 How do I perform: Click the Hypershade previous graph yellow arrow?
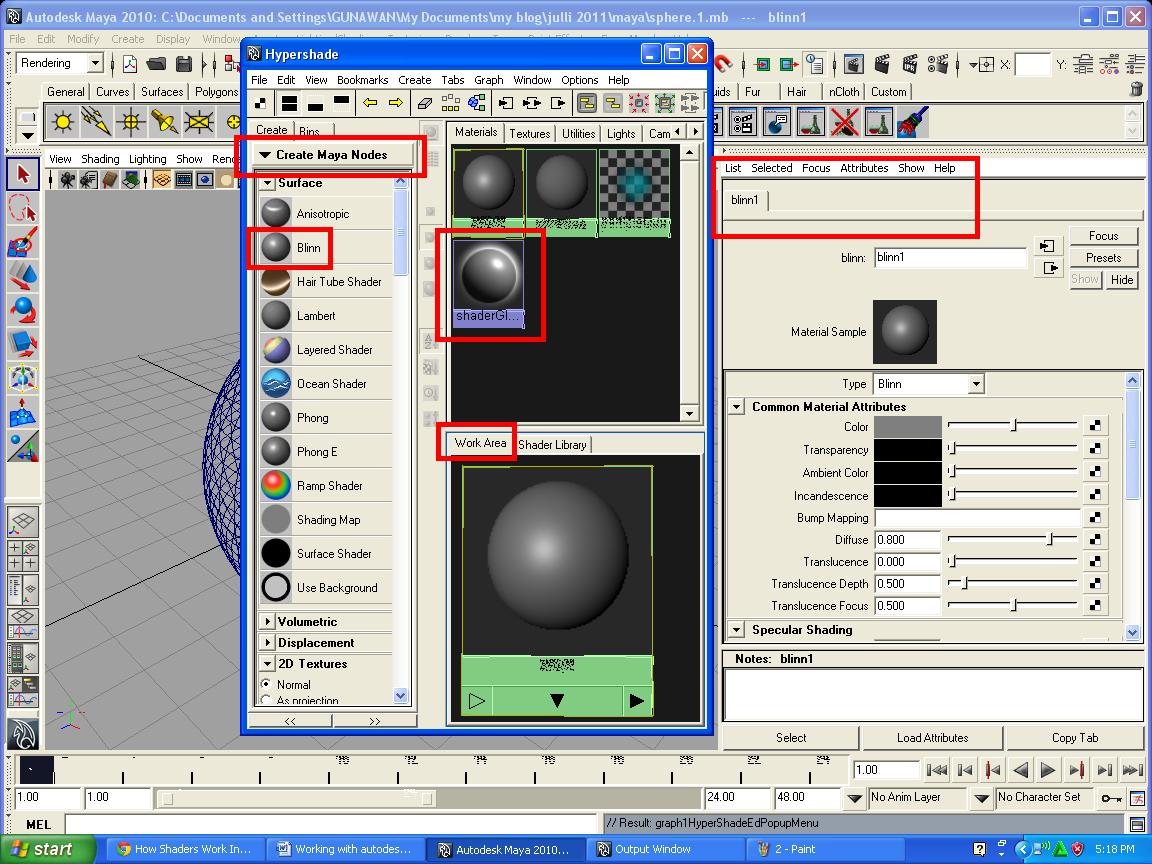tap(370, 103)
